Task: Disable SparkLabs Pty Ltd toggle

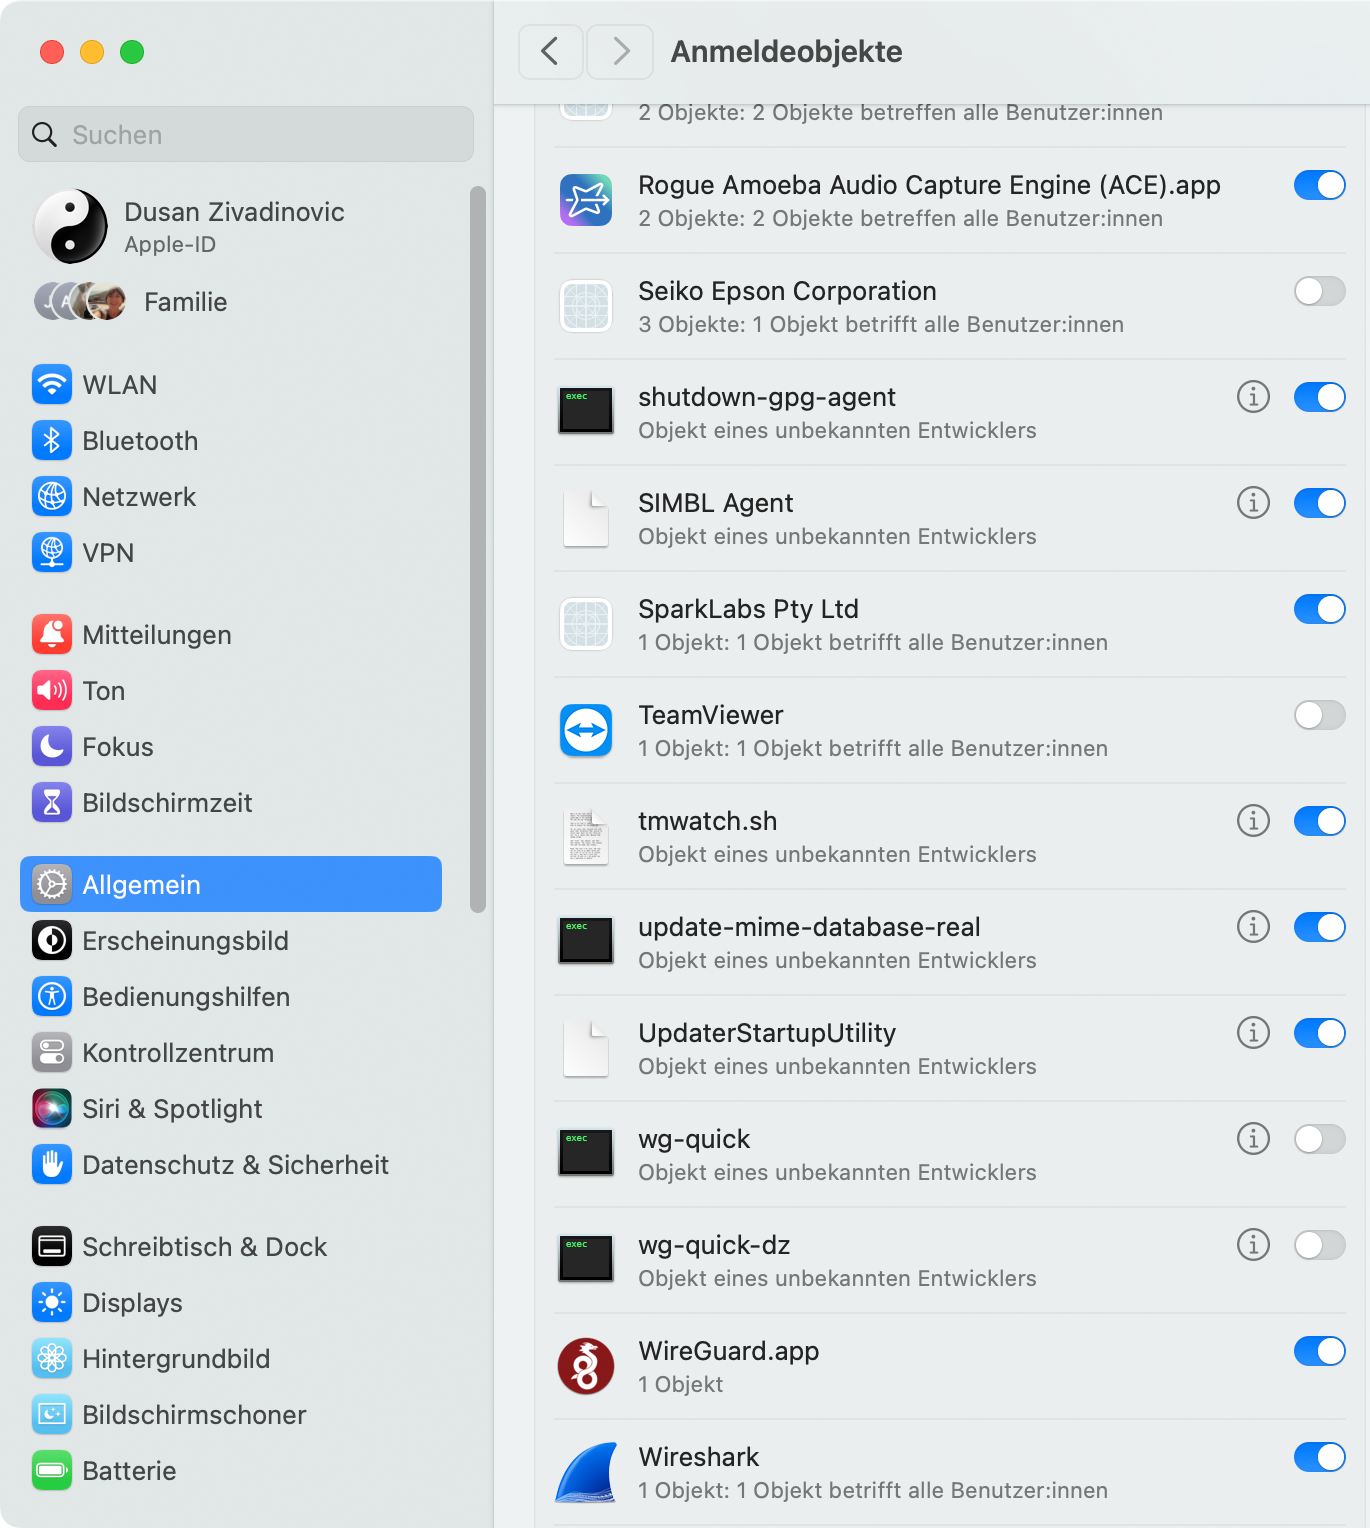Action: [x=1320, y=609]
